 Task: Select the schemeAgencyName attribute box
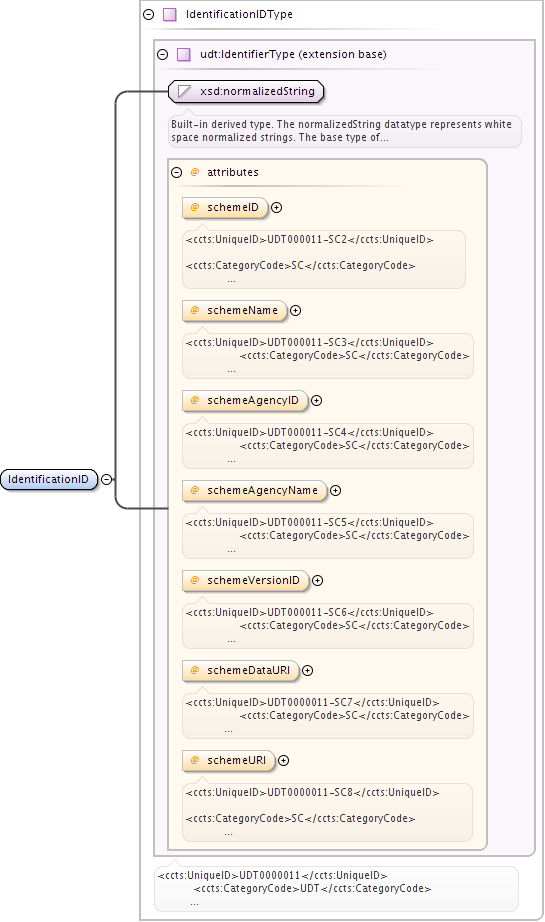pos(255,490)
